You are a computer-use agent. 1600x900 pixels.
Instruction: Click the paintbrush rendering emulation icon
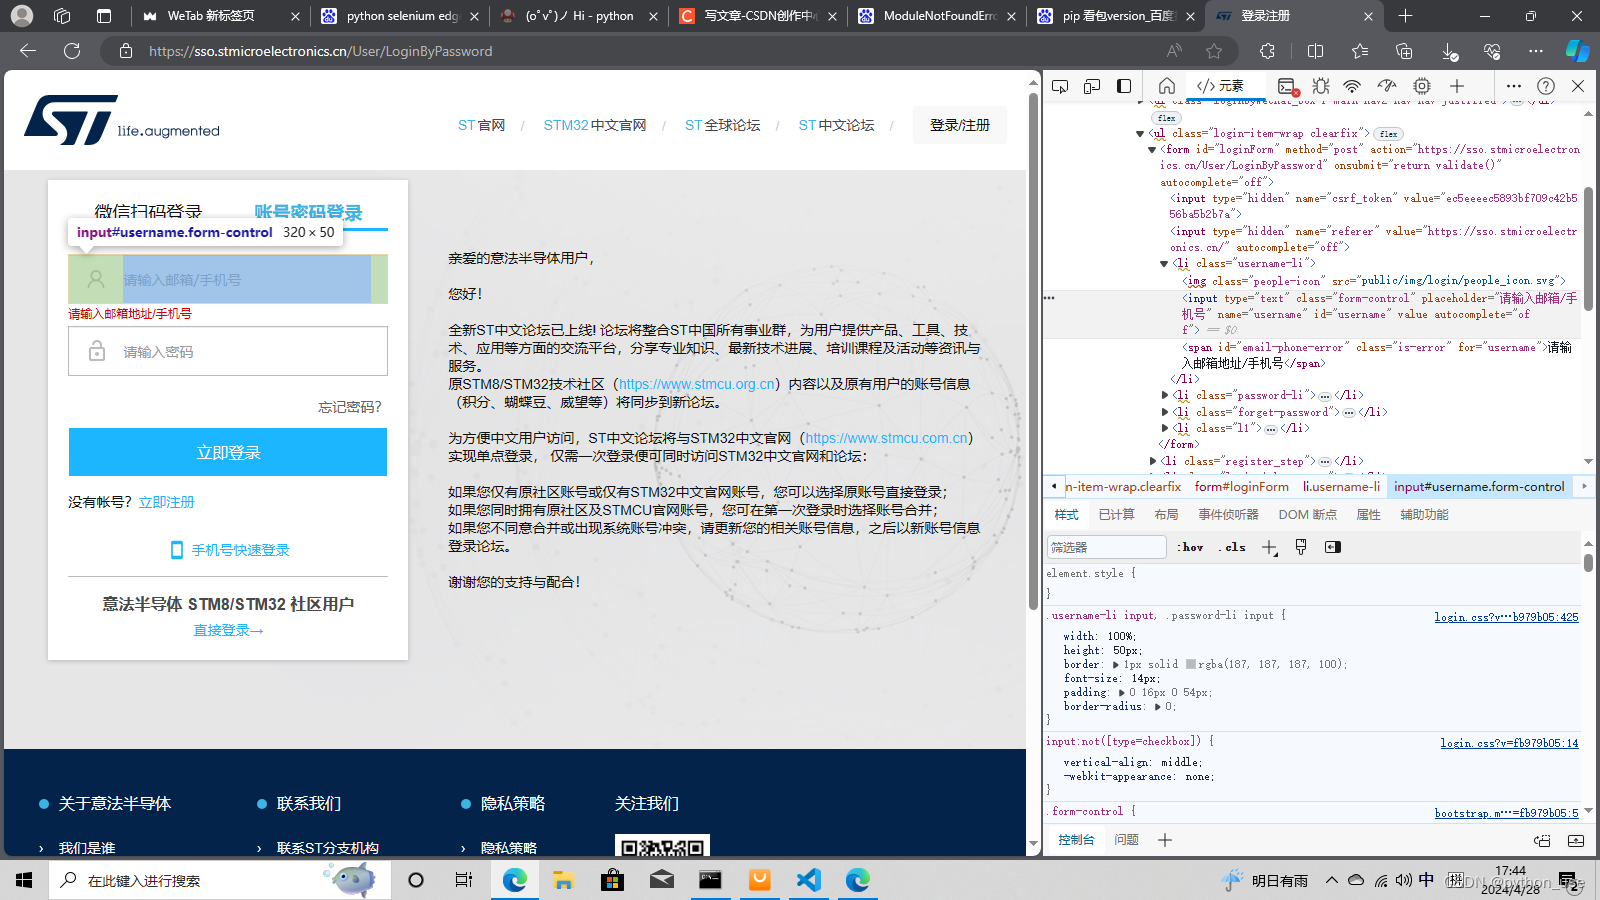tap(1301, 547)
